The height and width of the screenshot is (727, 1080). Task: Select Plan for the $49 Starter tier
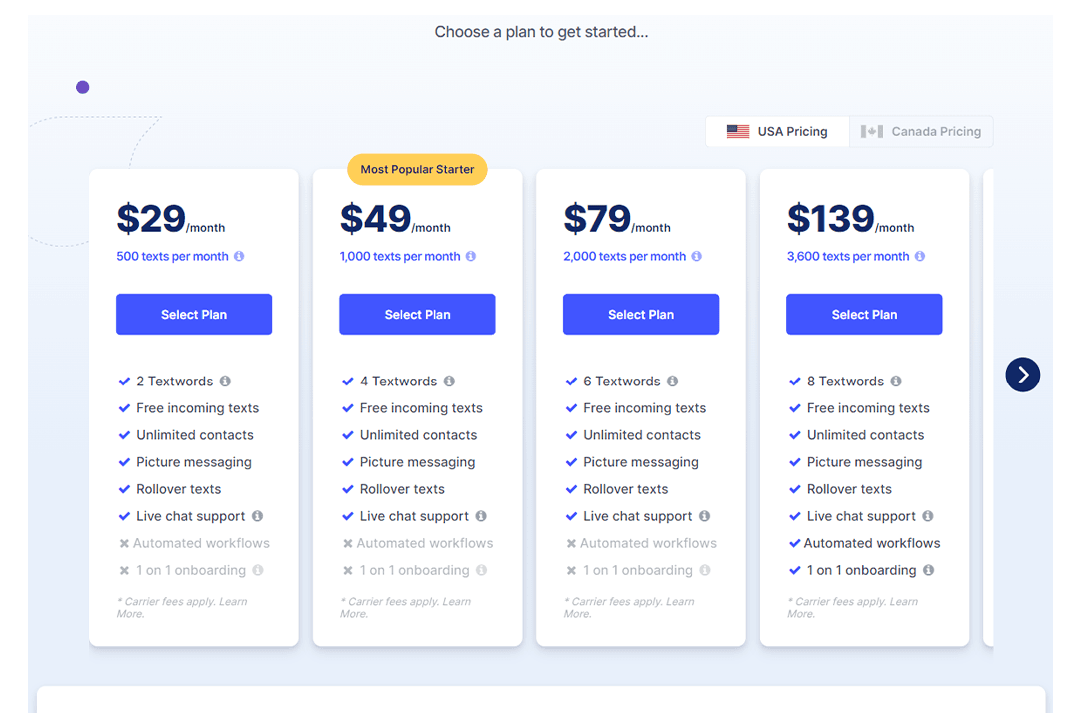[x=417, y=314]
